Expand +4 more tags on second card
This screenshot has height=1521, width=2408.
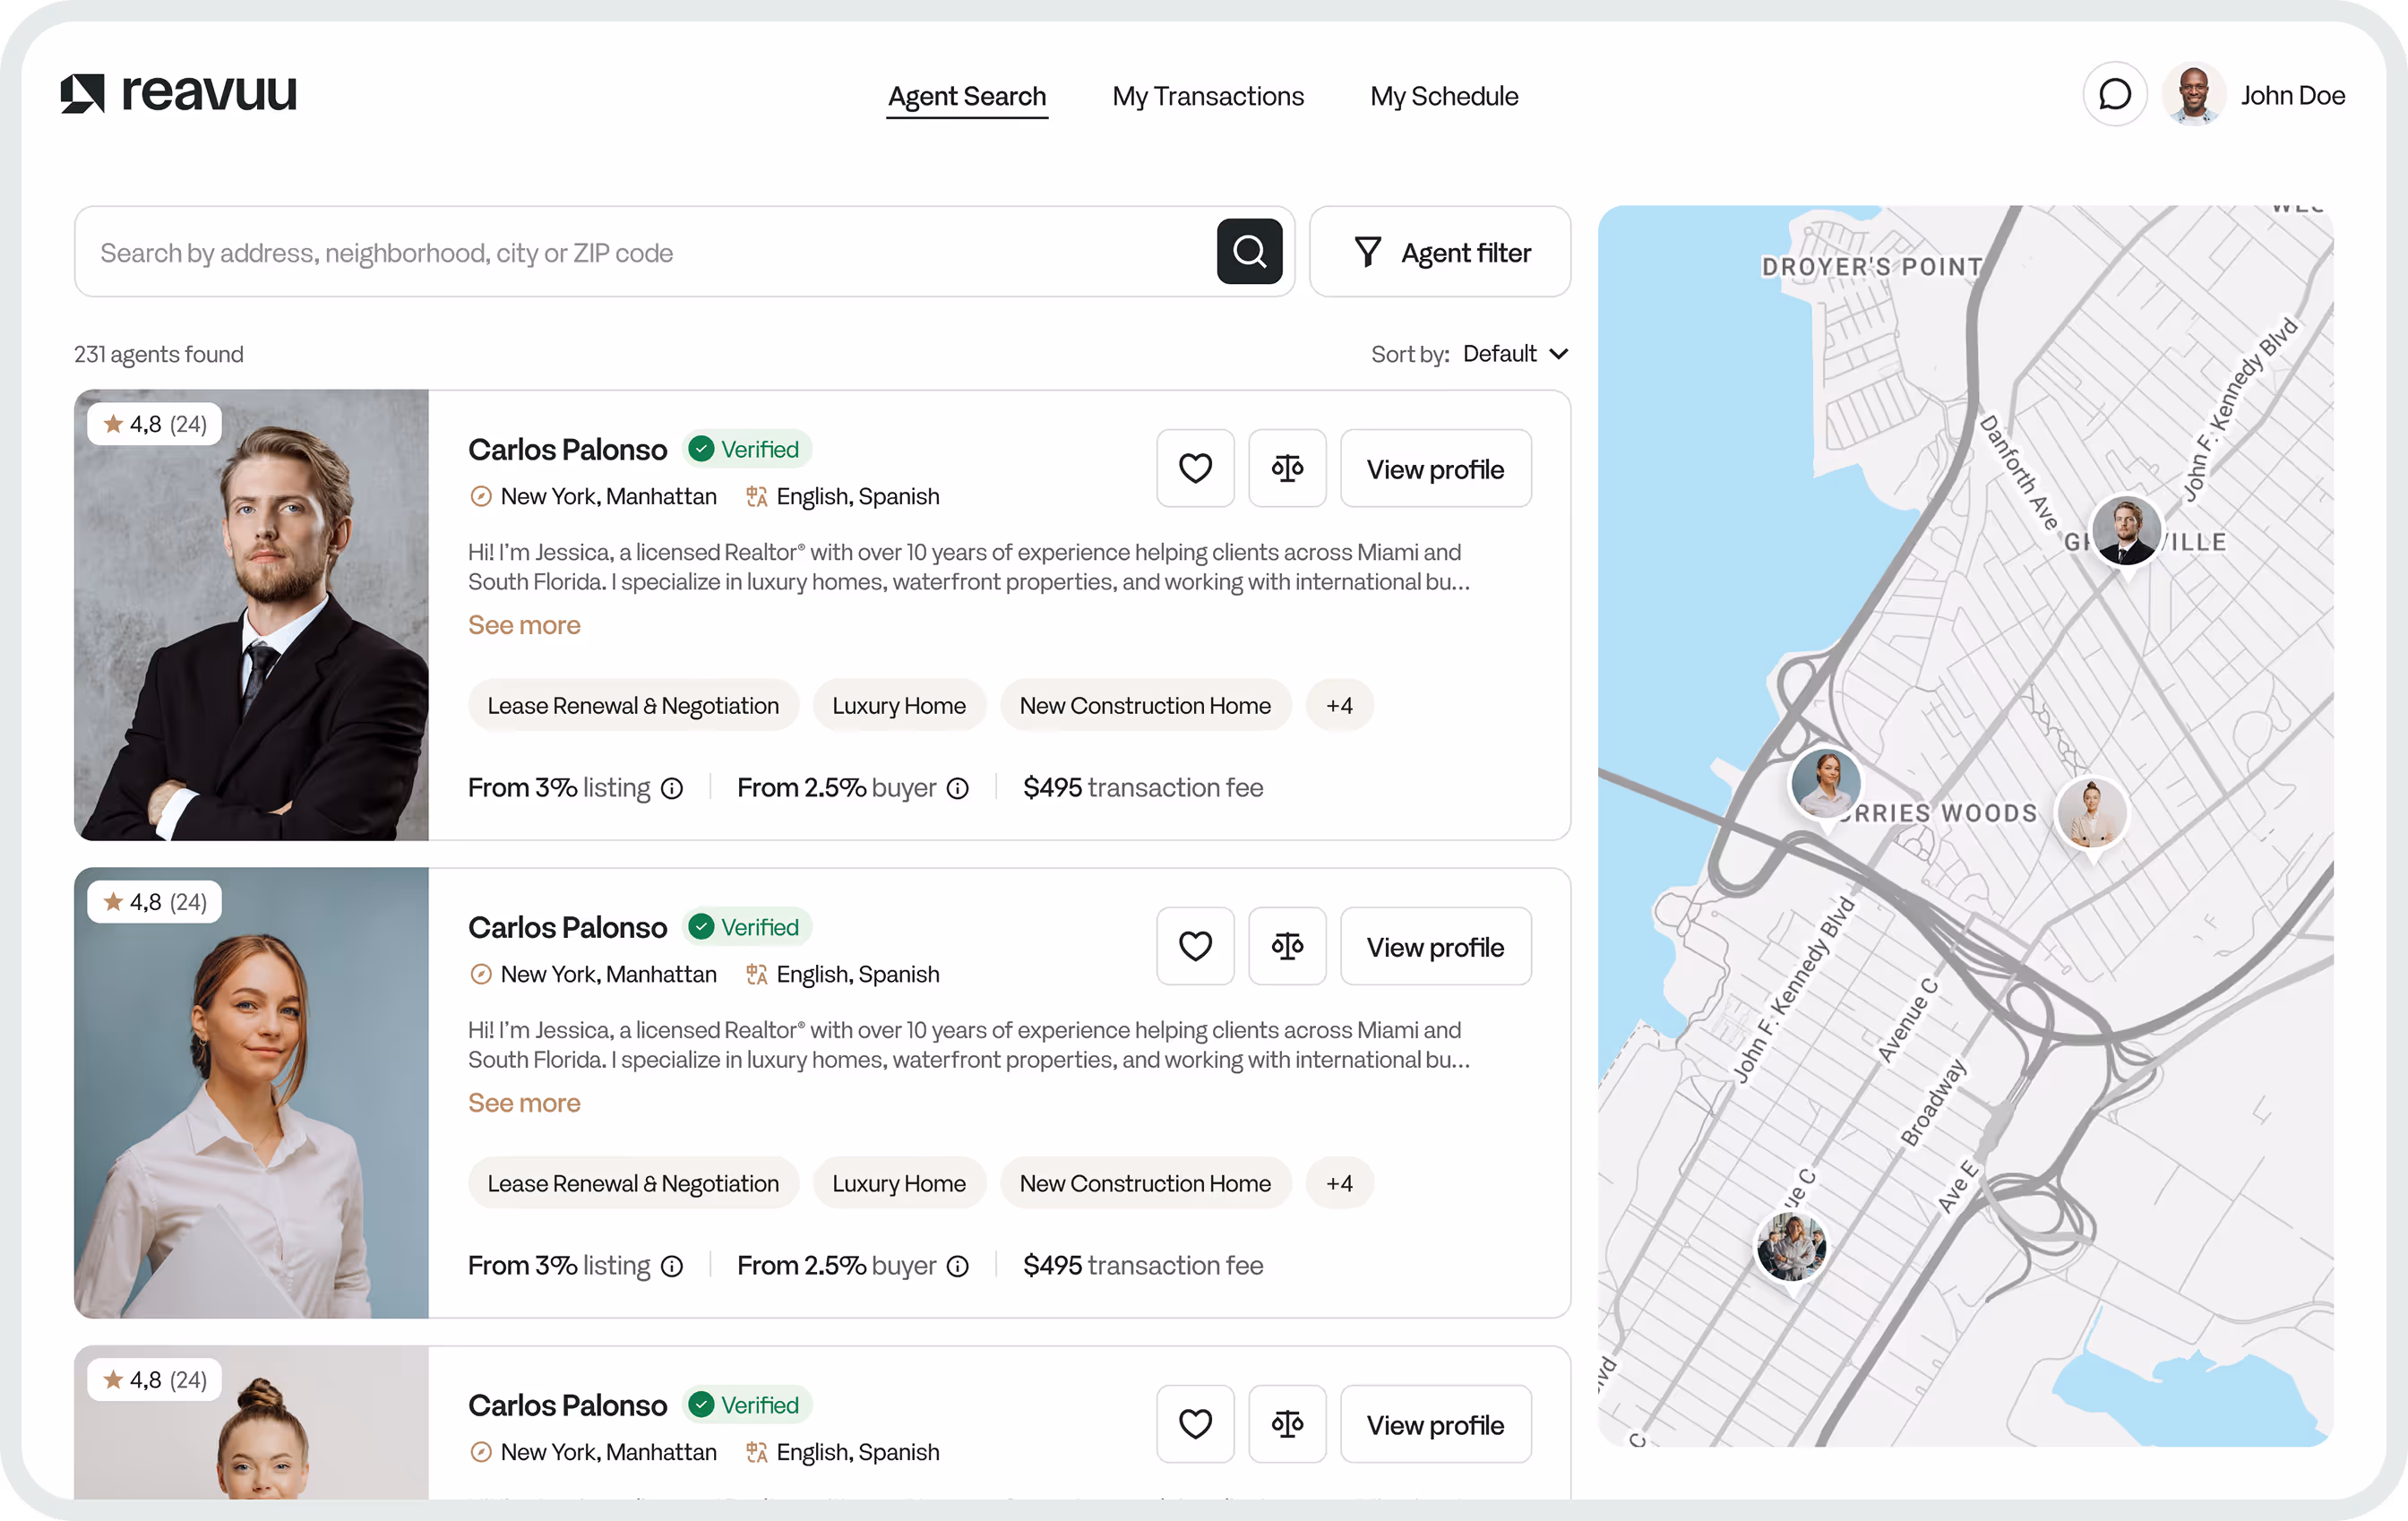click(x=1339, y=1184)
